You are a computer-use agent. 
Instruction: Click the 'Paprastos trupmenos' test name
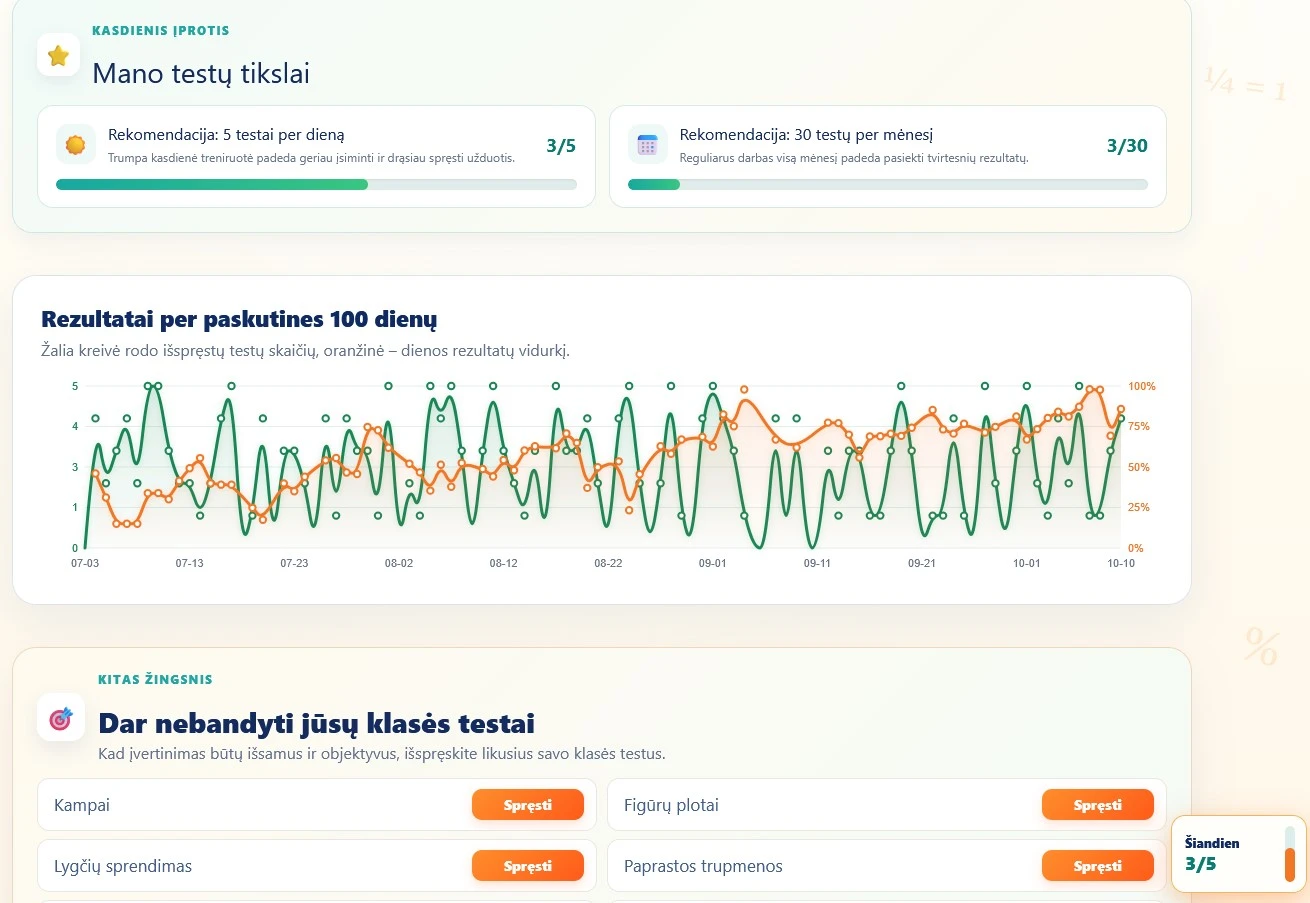point(703,866)
